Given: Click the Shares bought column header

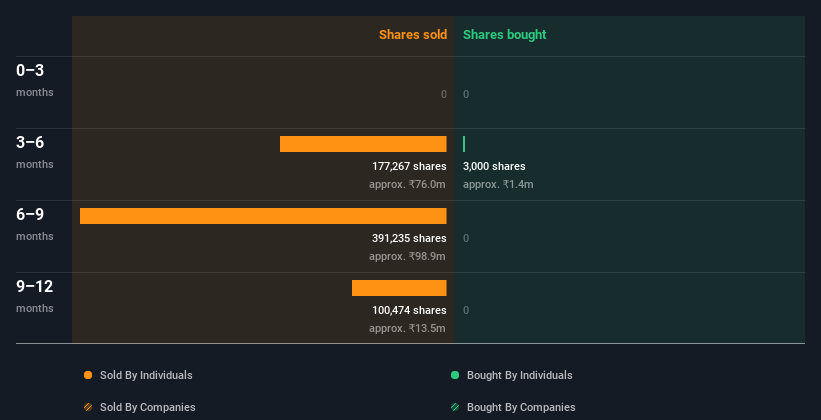Looking at the screenshot, I should click(505, 35).
